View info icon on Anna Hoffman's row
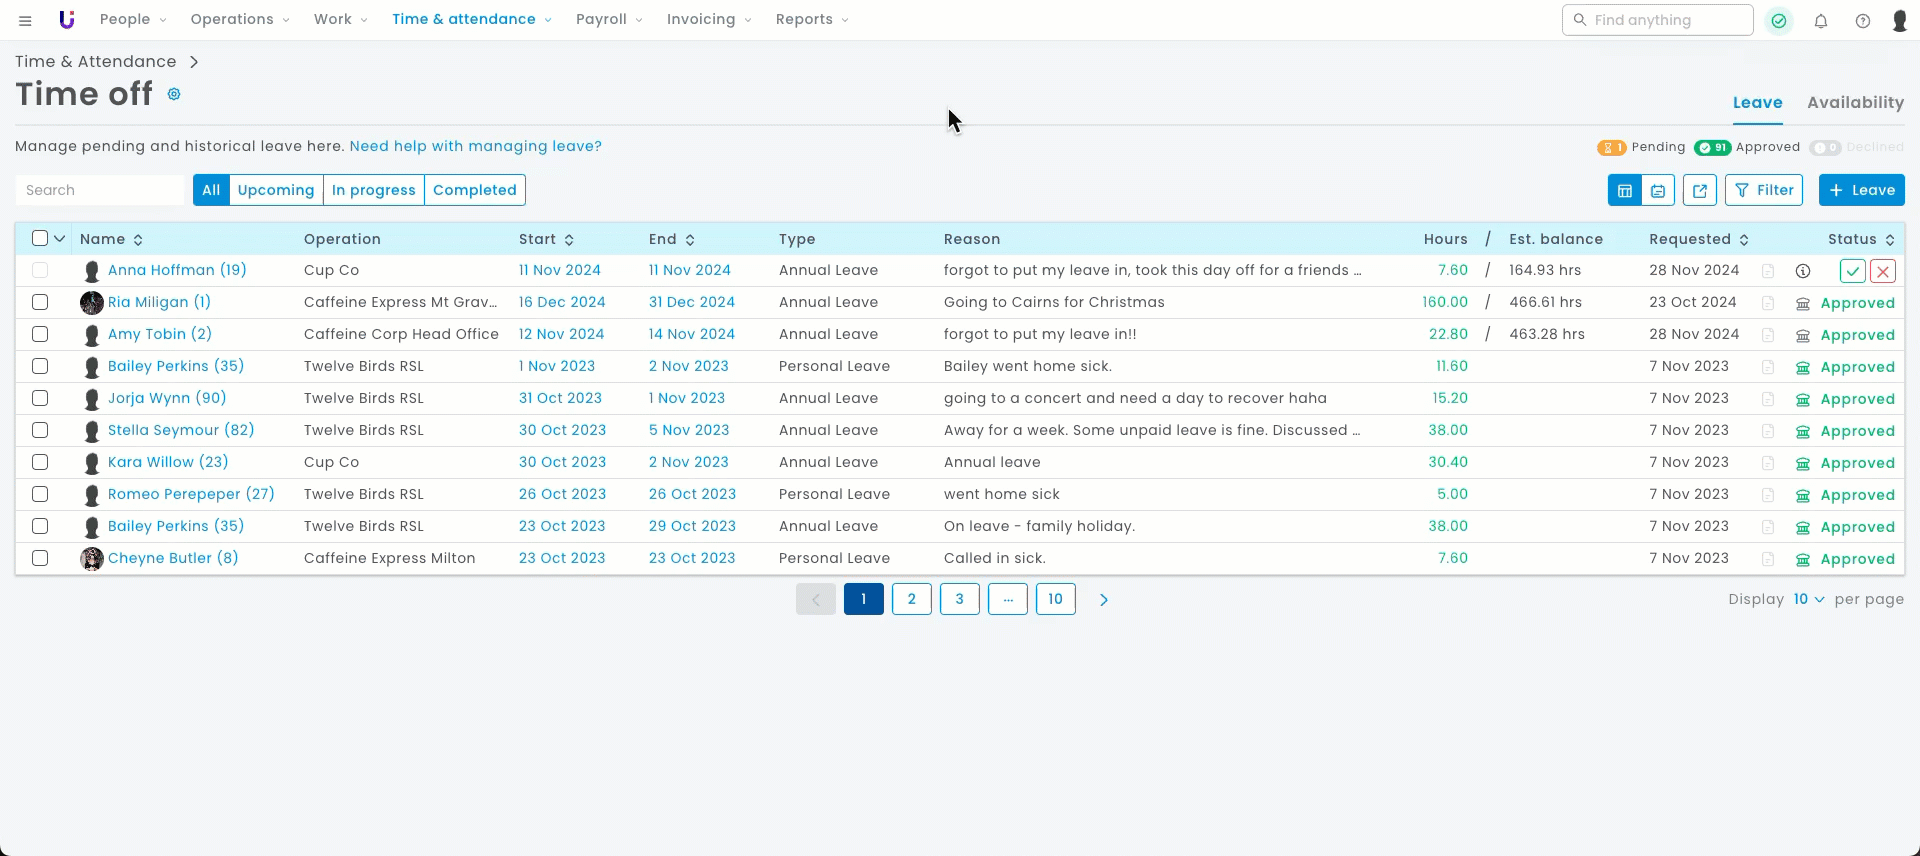The height and width of the screenshot is (856, 1920). (x=1803, y=271)
